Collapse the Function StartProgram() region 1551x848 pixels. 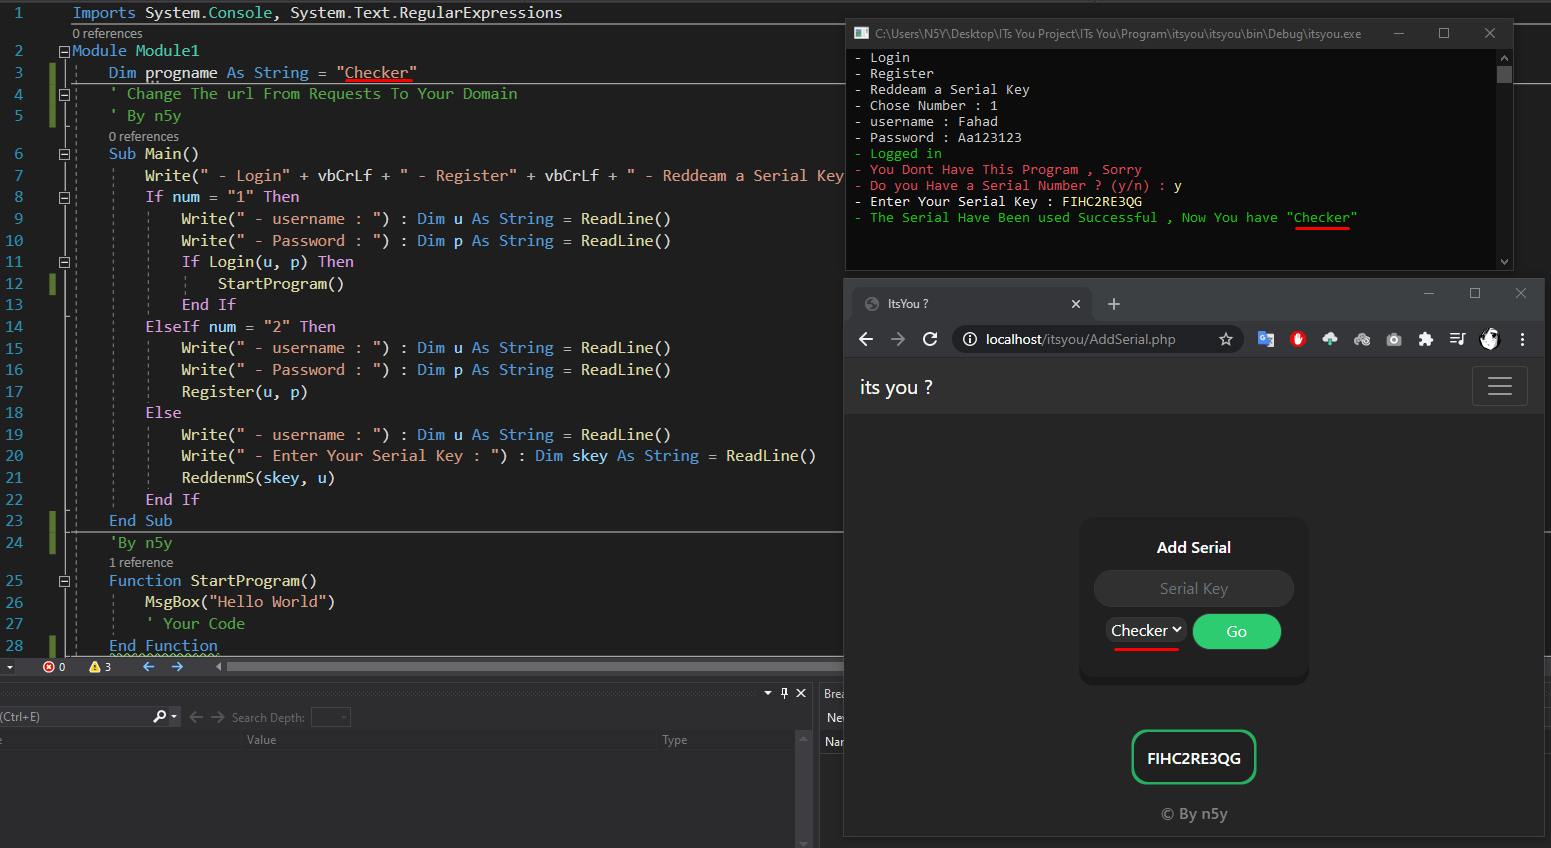[64, 581]
